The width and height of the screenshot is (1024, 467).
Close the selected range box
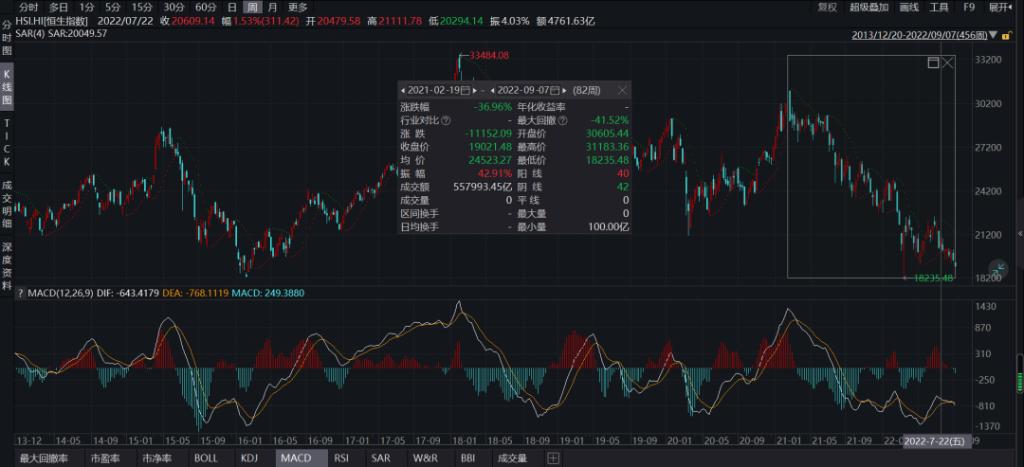(948, 62)
